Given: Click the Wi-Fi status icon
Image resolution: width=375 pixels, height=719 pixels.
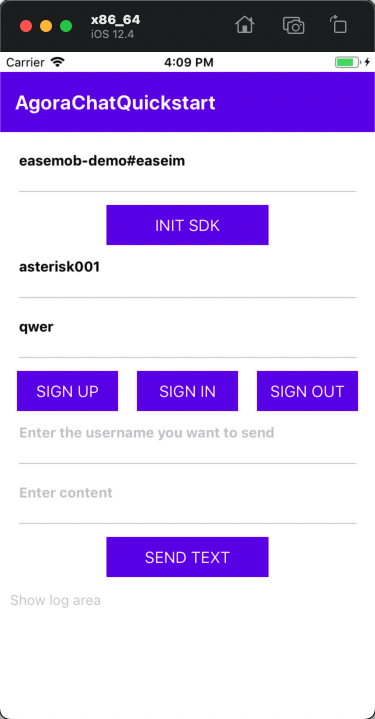Looking at the screenshot, I should tap(57, 62).
